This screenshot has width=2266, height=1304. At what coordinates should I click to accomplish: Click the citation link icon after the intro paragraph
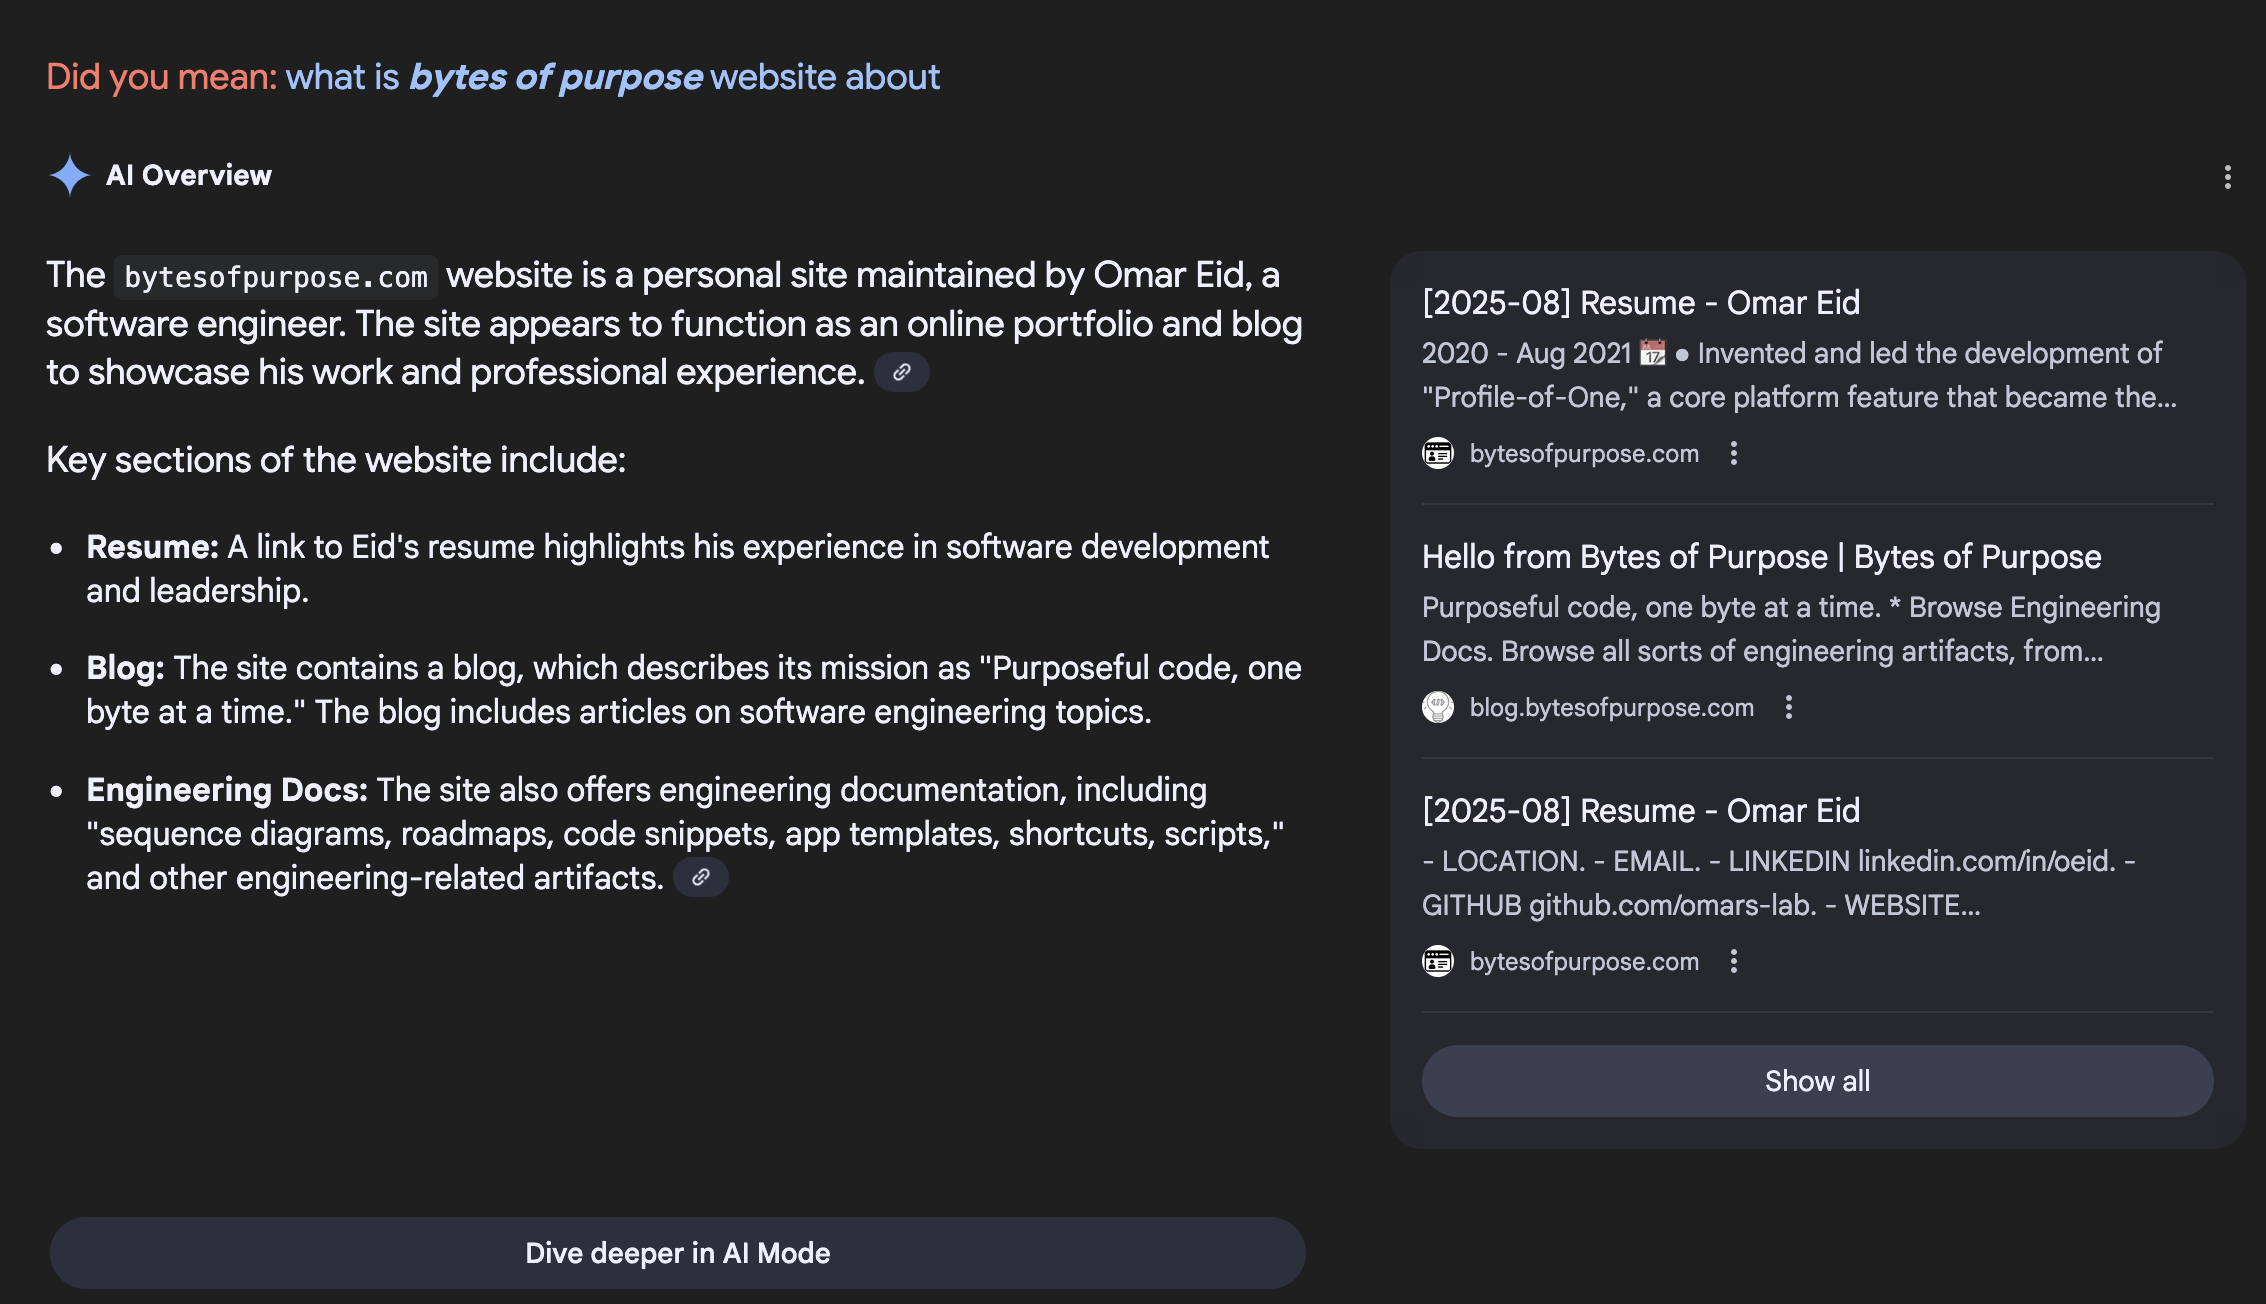point(902,372)
